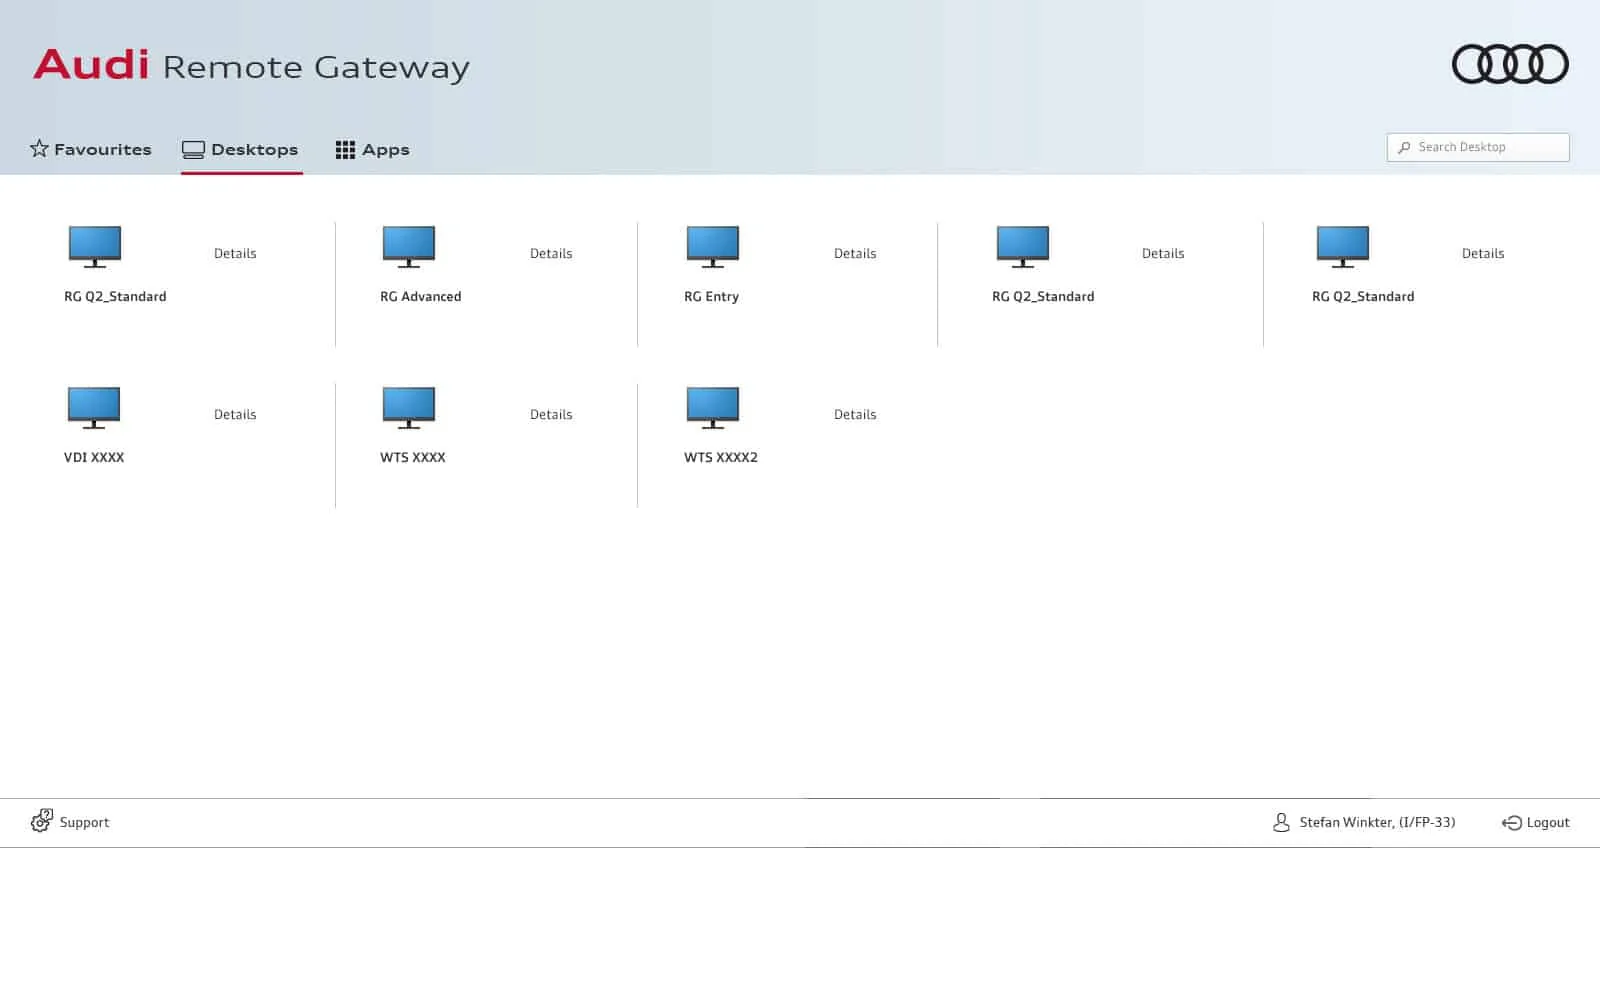Open RG Q2_Standard monitor icon above VDI XXXX
This screenshot has width=1600, height=1000.
tap(95, 247)
